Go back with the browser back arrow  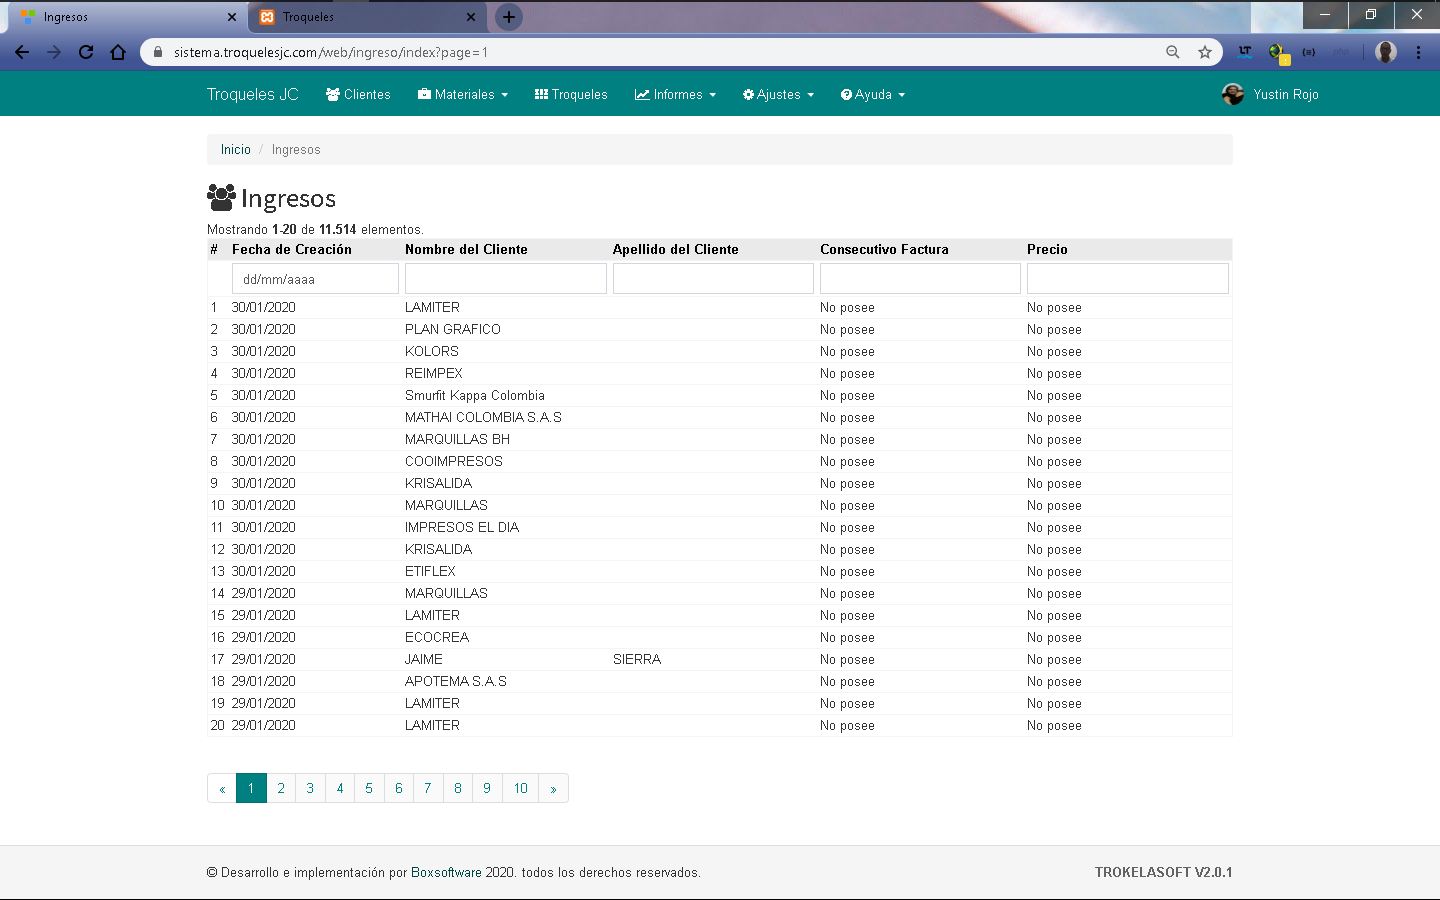coord(22,52)
